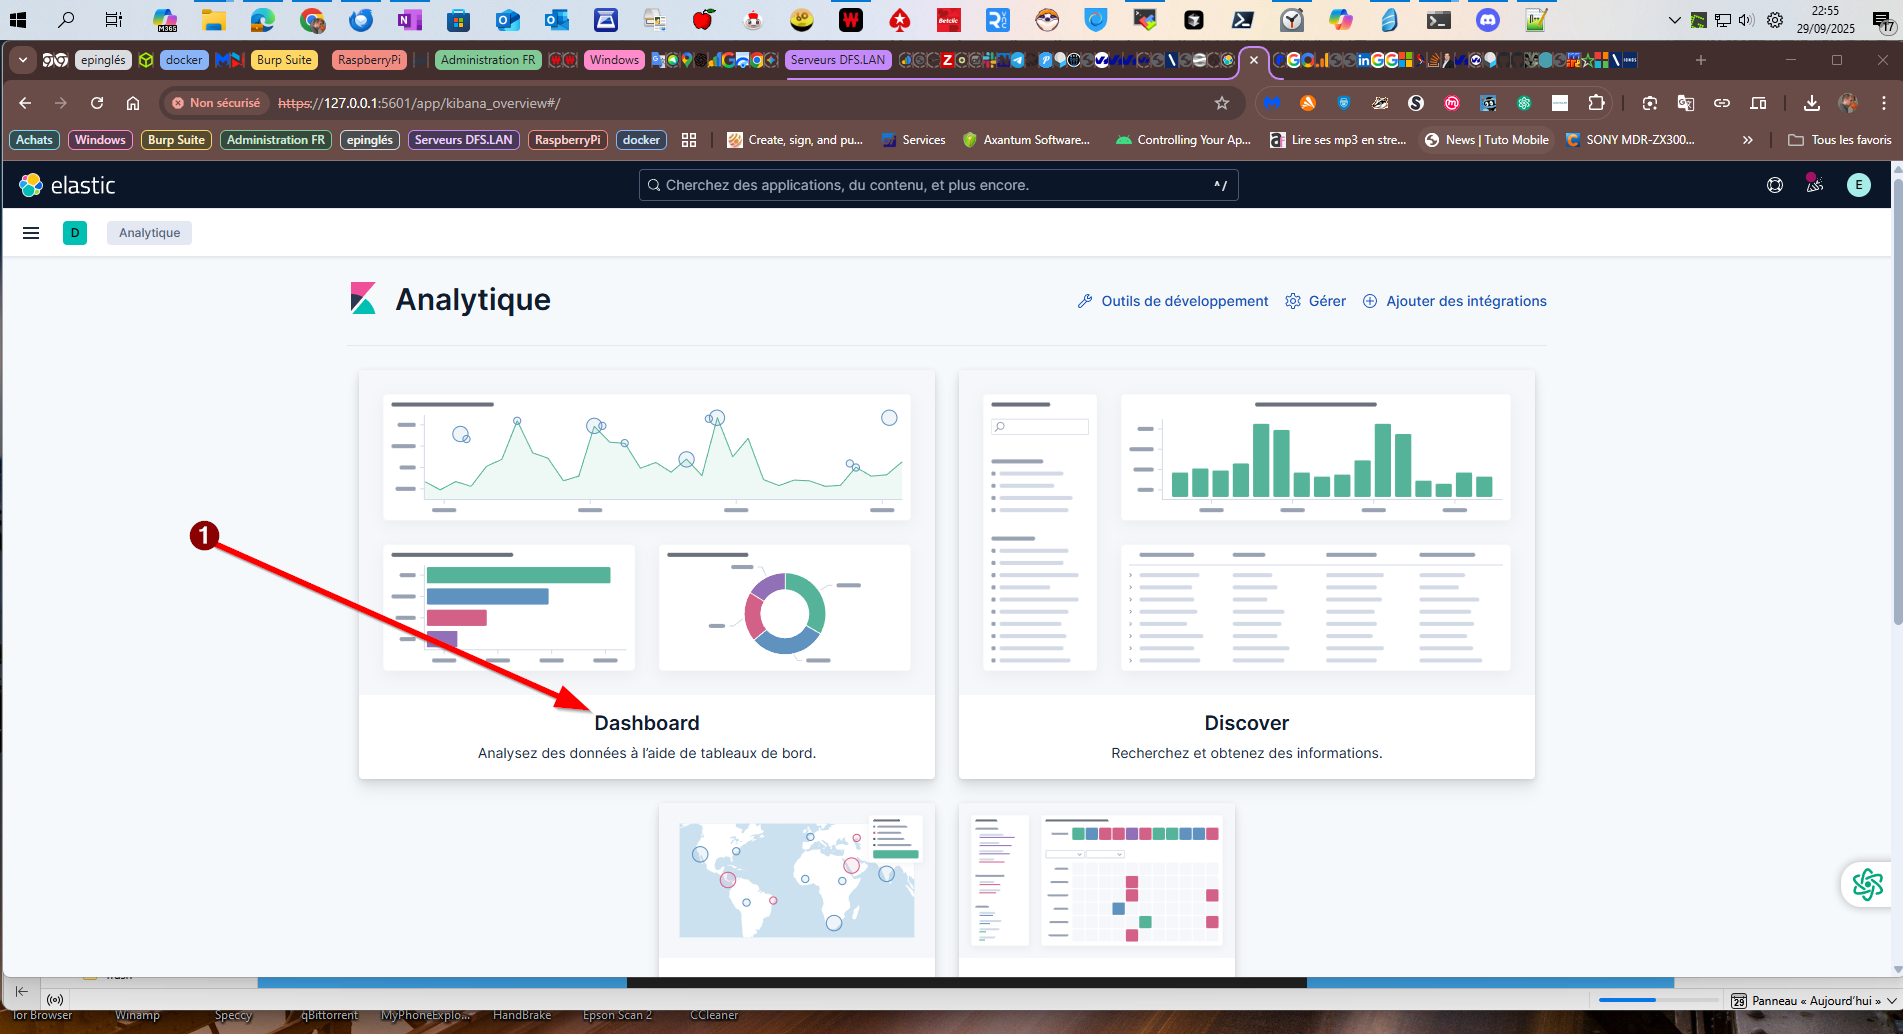Open the Discover card
This screenshot has height=1034, width=1903.
point(1246,722)
